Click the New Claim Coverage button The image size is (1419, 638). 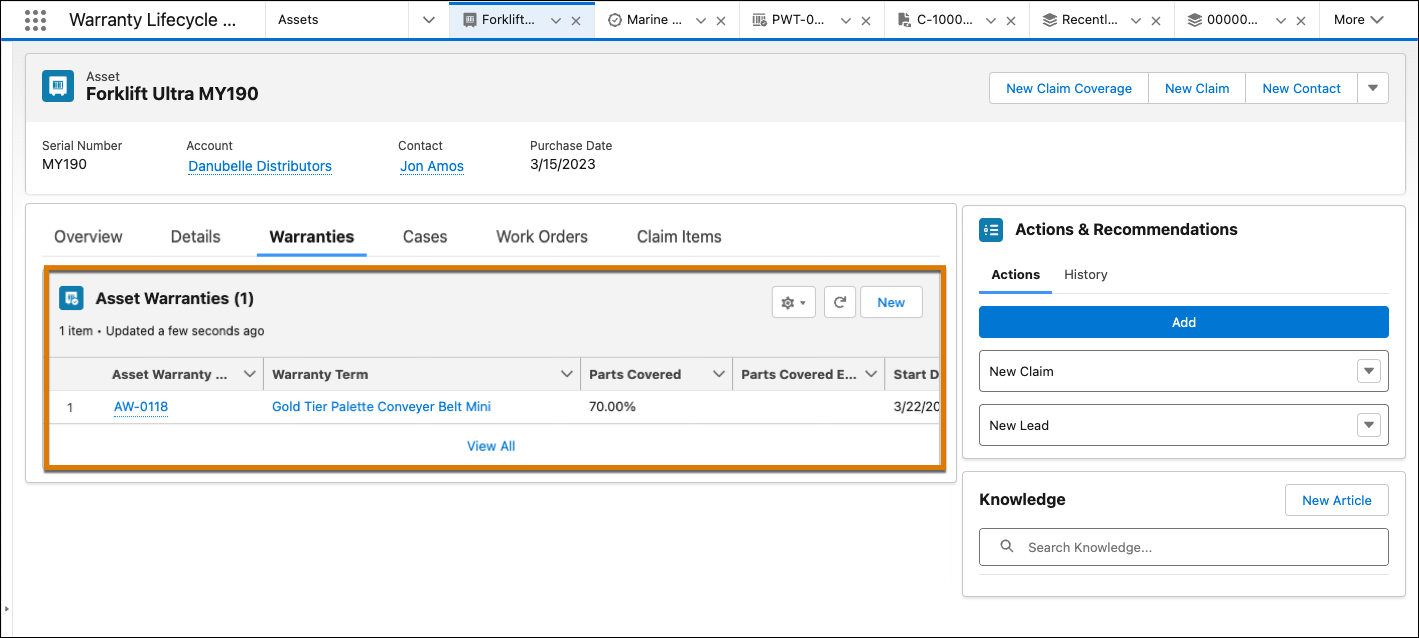(x=1068, y=88)
